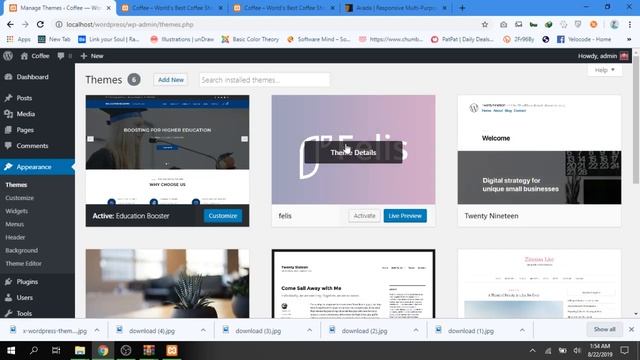Select the plant photo theme thumbnail
This screenshot has height=360, width=640.
(x=167, y=284)
